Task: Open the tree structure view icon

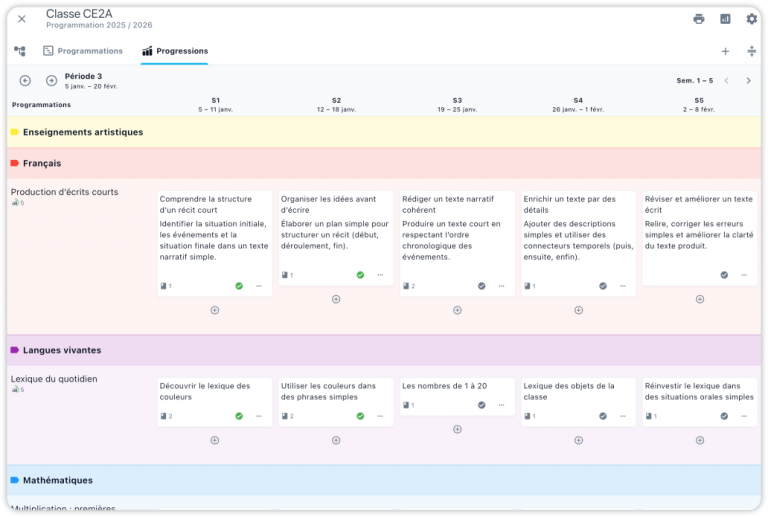Action: (20, 51)
